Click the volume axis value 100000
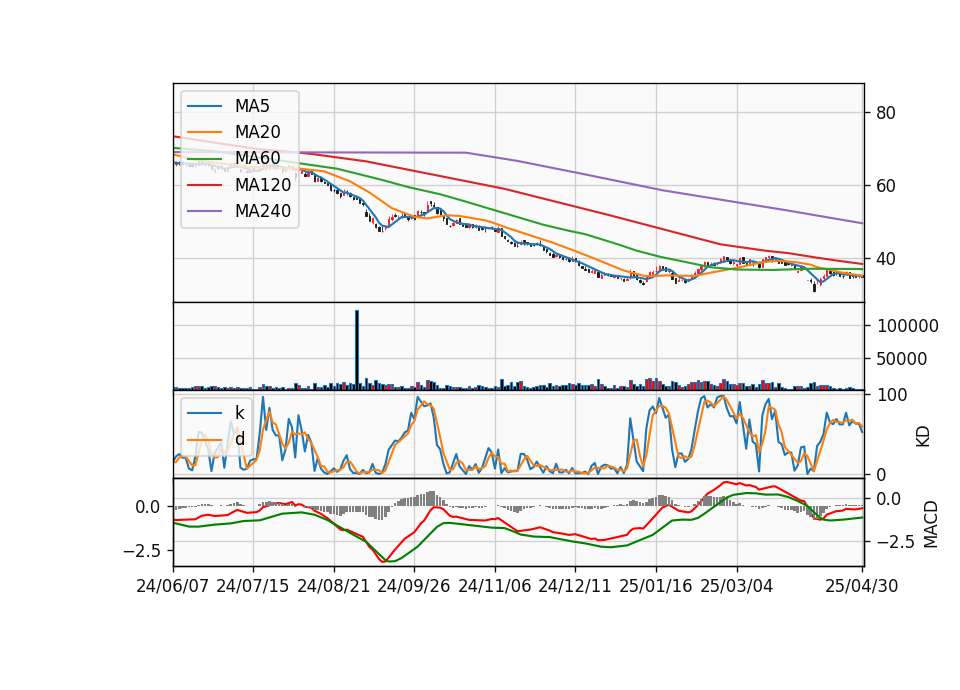960x690 pixels. click(x=908, y=326)
